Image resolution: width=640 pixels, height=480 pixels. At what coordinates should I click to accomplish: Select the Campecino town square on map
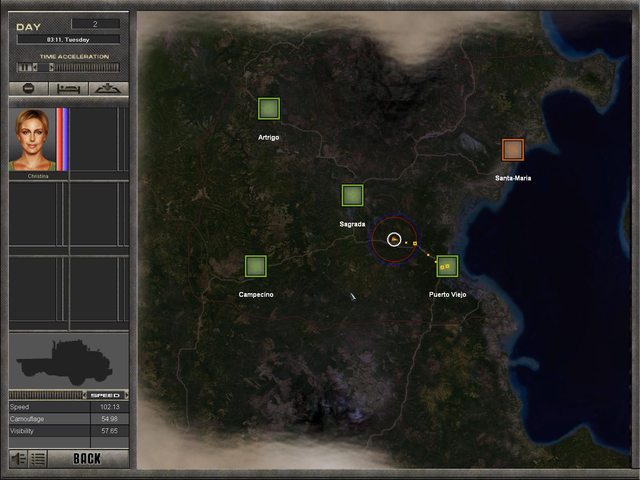point(256,266)
